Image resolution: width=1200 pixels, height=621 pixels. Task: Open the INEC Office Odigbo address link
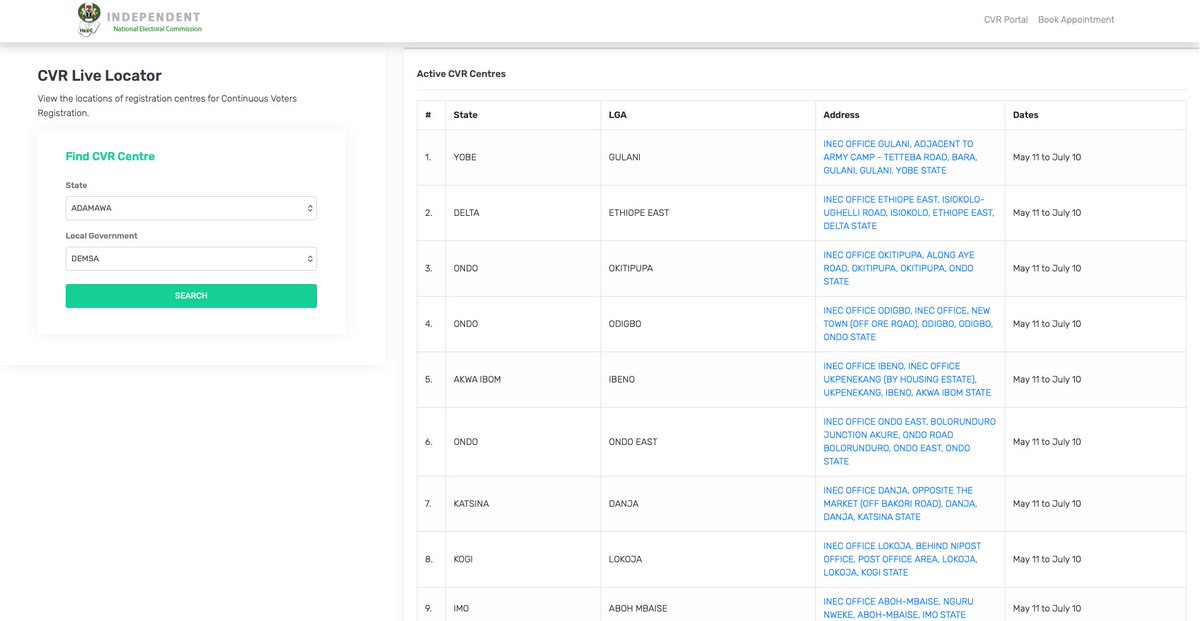[908, 324]
